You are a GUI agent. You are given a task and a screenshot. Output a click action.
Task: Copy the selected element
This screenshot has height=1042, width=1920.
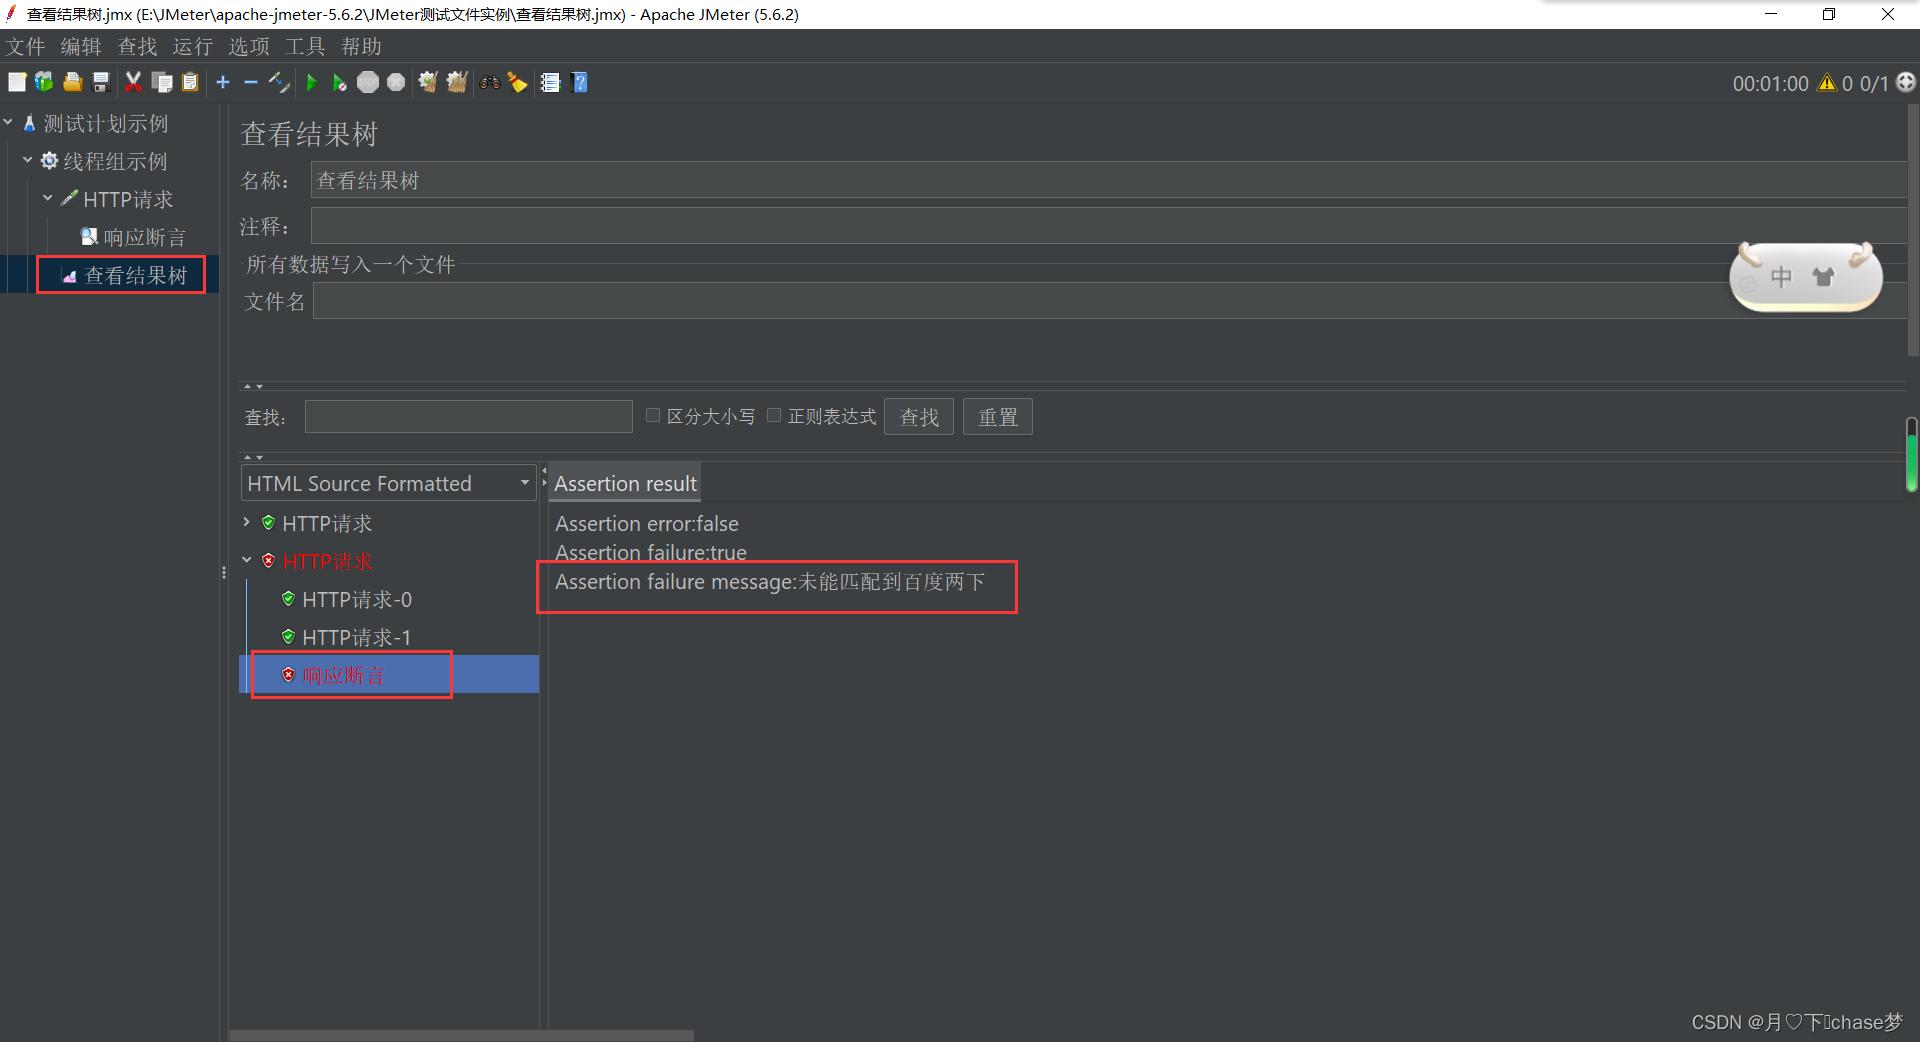coord(161,83)
